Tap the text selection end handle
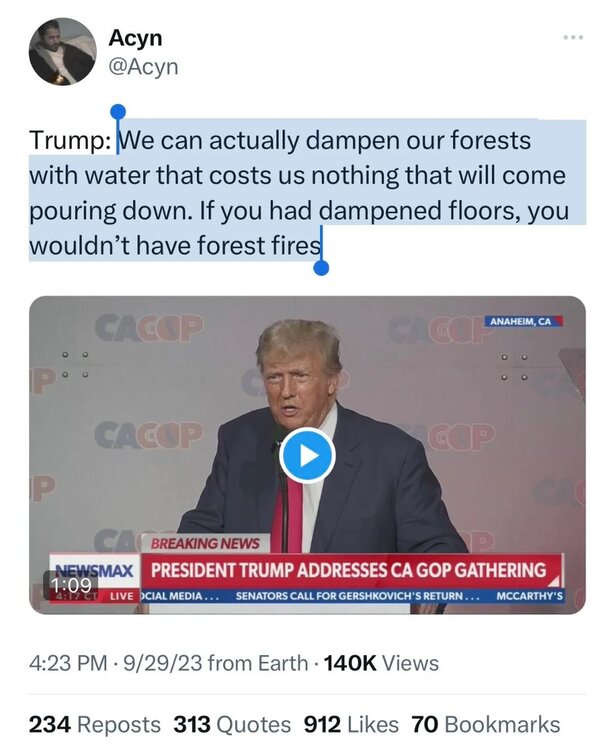This screenshot has width=615, height=750. point(320,267)
